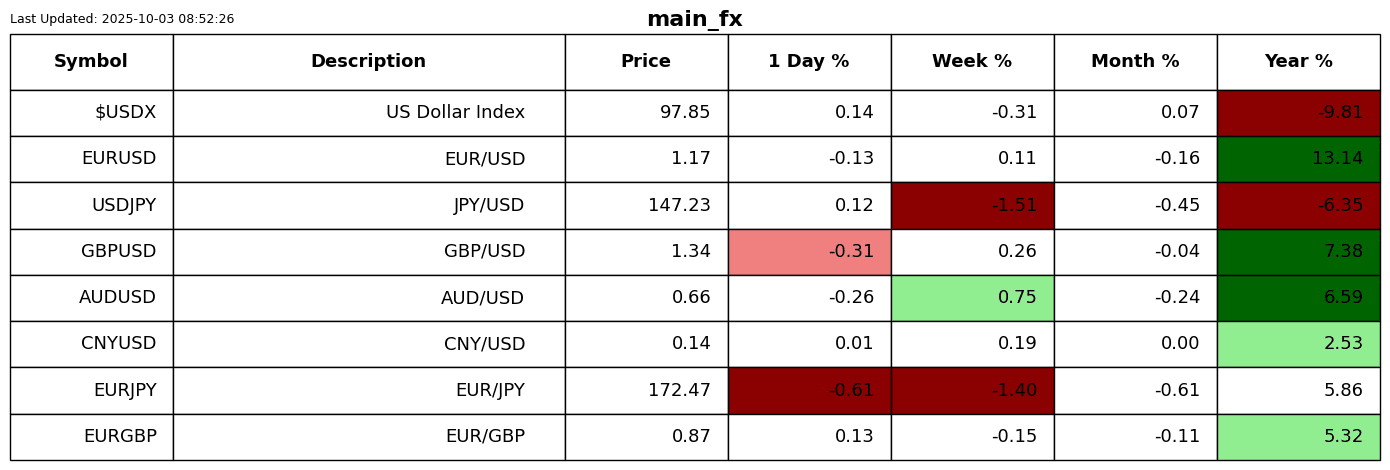Click the Month % column header
Viewport: 1390px width, 470px height.
[x=1135, y=62]
